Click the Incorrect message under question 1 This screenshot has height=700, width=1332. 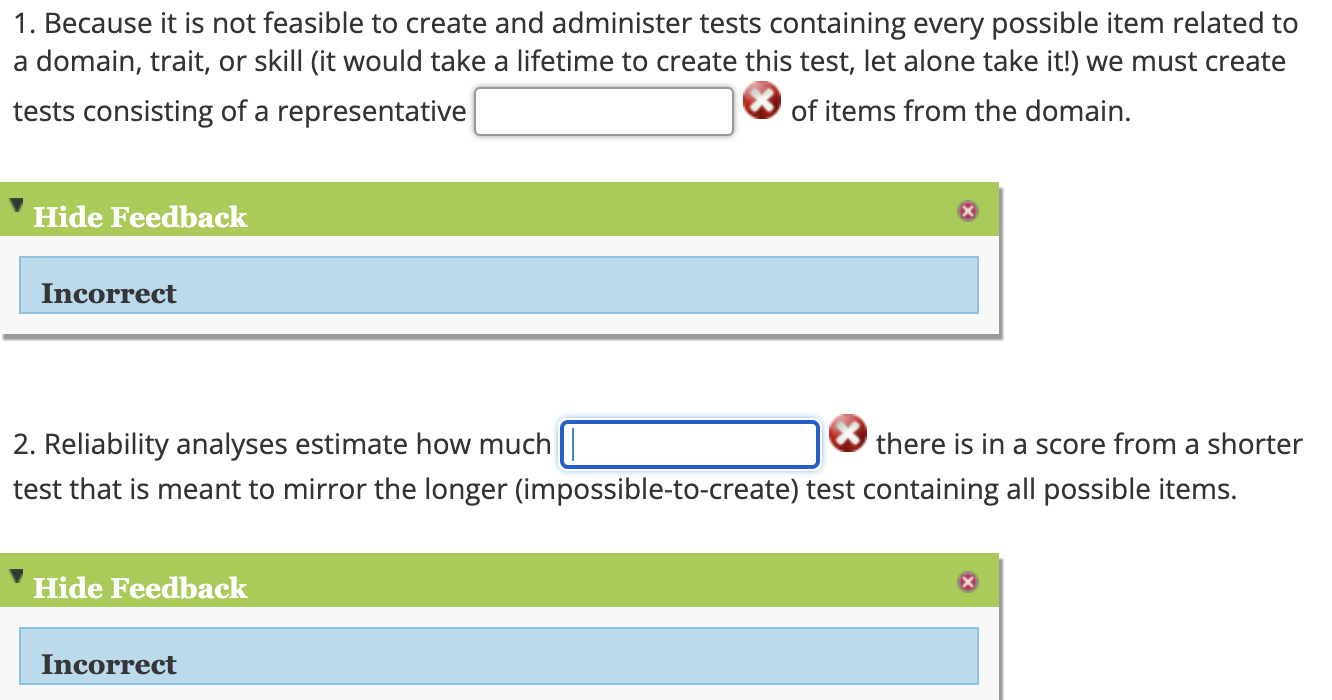pyautogui.click(x=108, y=293)
